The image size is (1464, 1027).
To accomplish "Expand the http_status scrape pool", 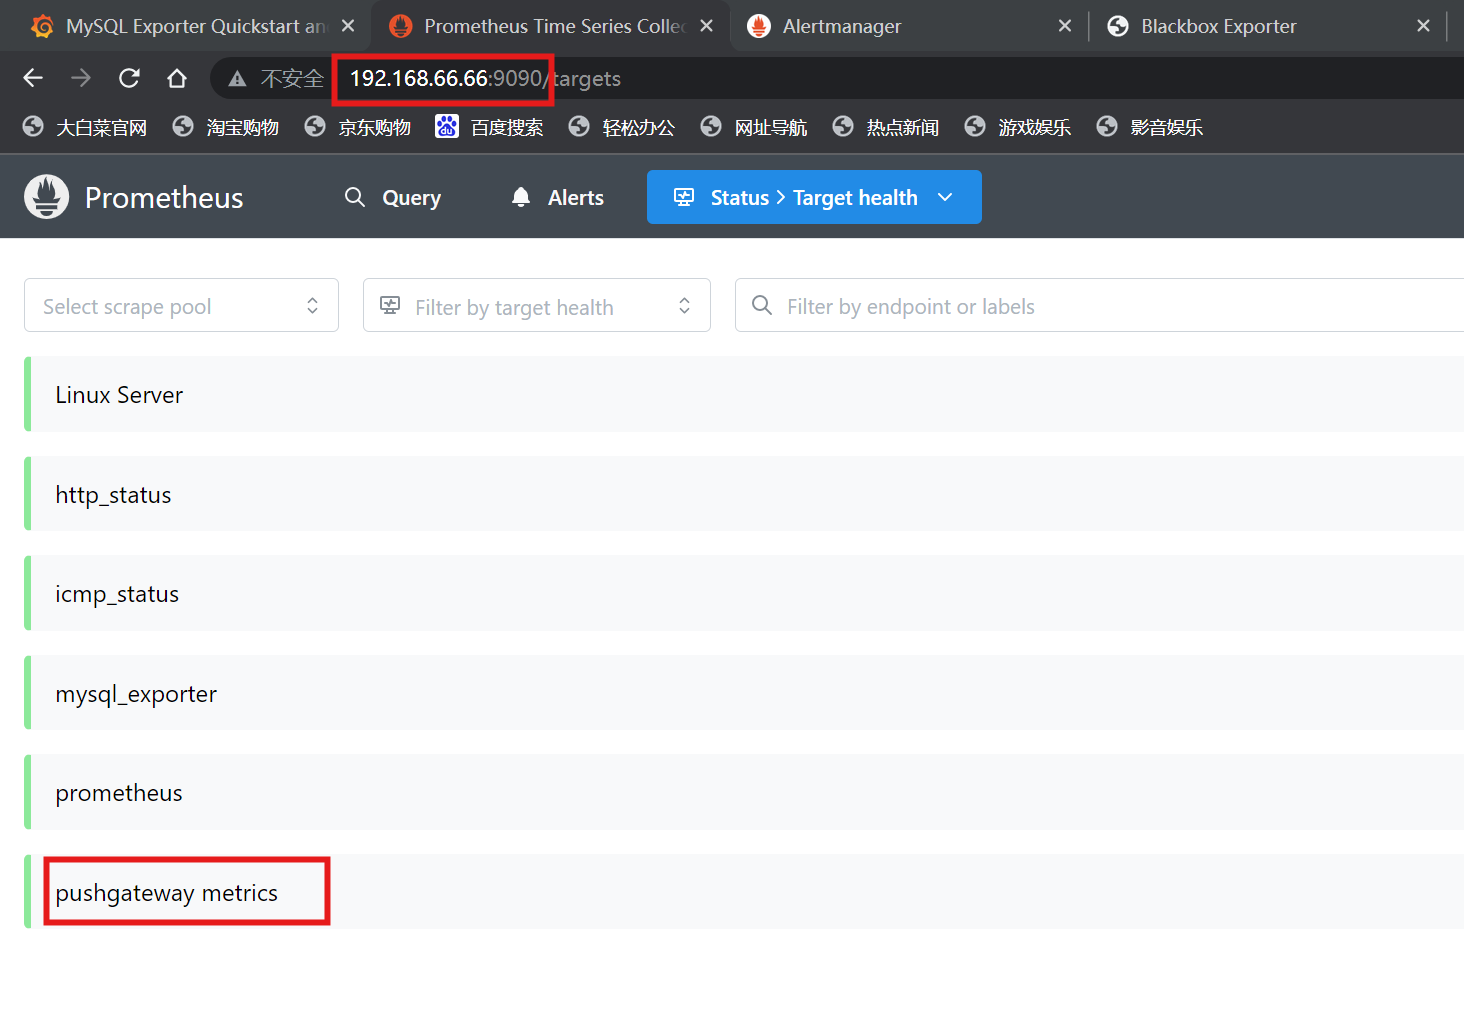I will pos(744,494).
